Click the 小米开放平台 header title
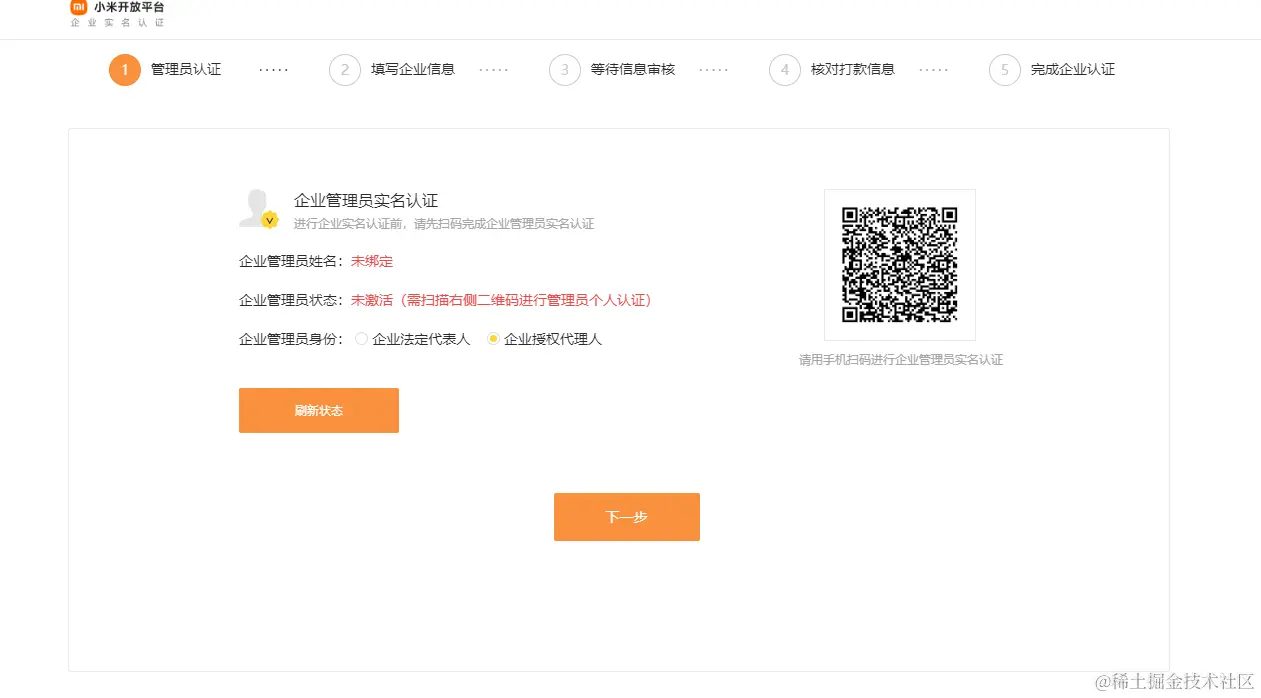 click(x=129, y=7)
